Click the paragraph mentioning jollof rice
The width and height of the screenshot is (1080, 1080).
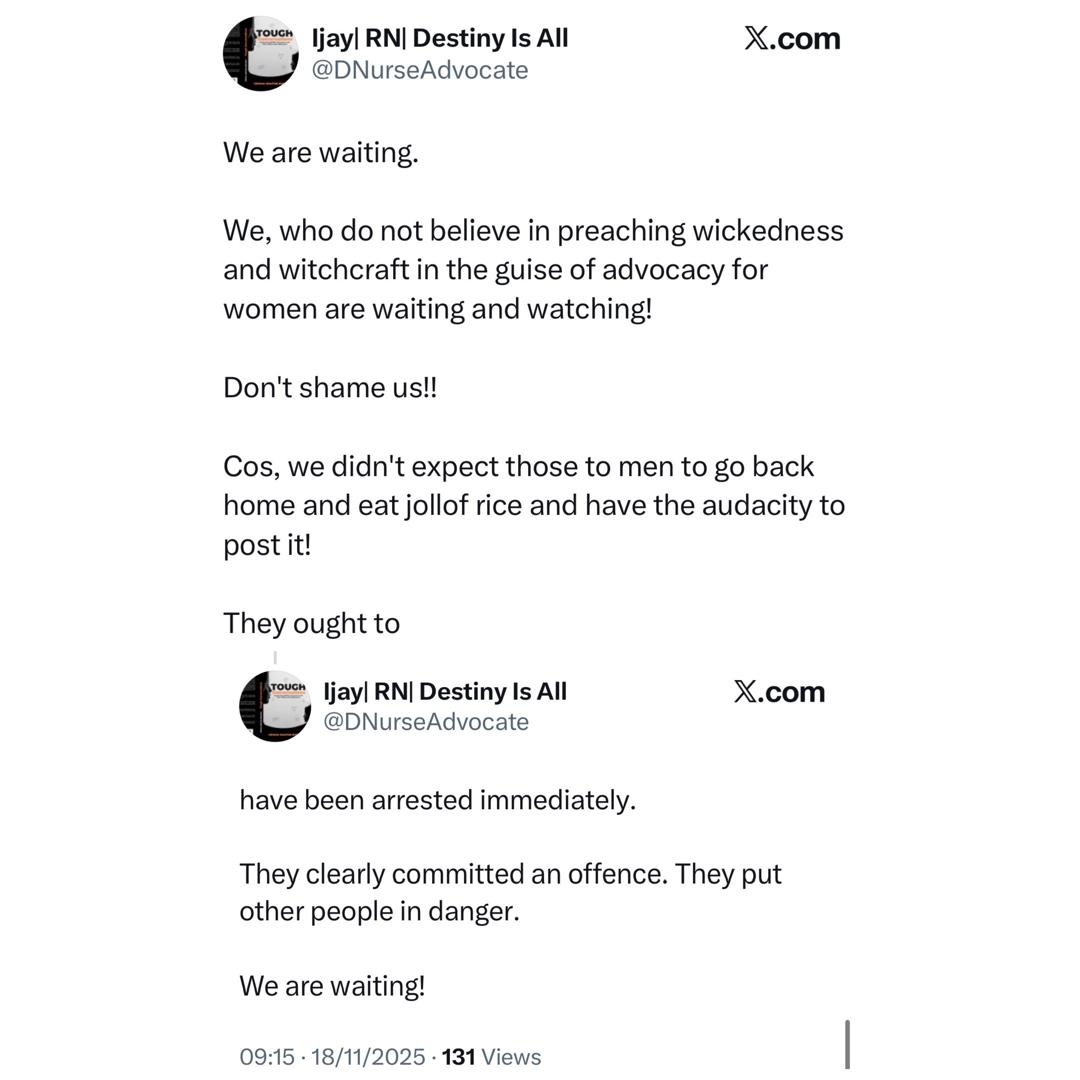[533, 505]
